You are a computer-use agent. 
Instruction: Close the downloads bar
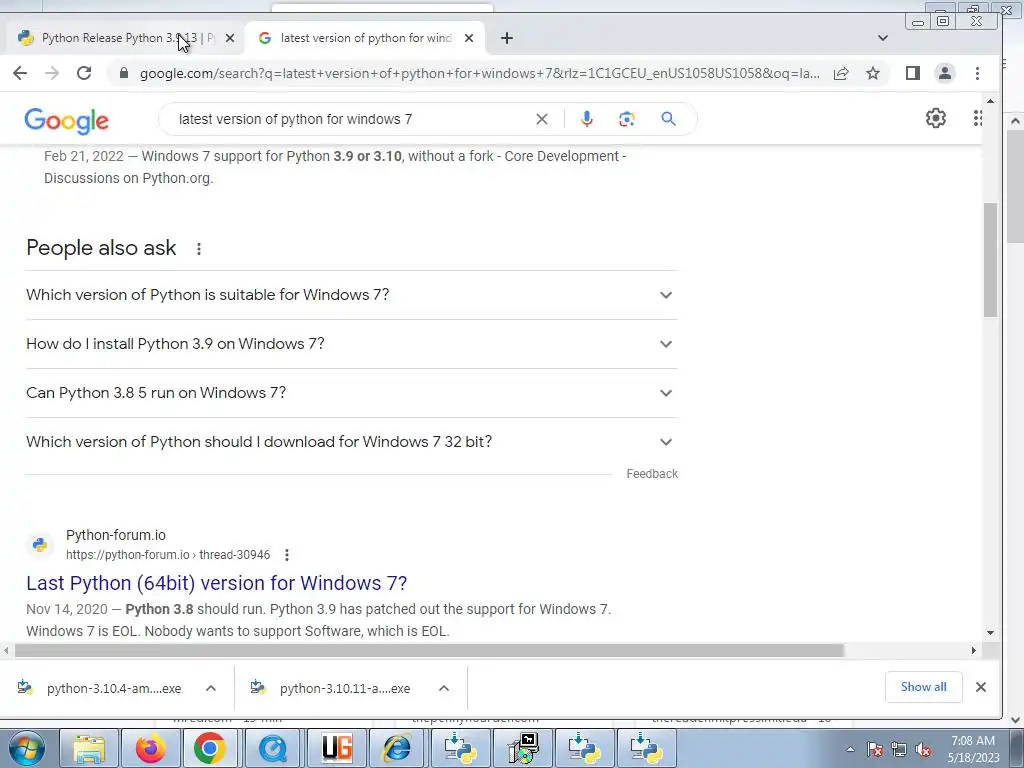[981, 687]
